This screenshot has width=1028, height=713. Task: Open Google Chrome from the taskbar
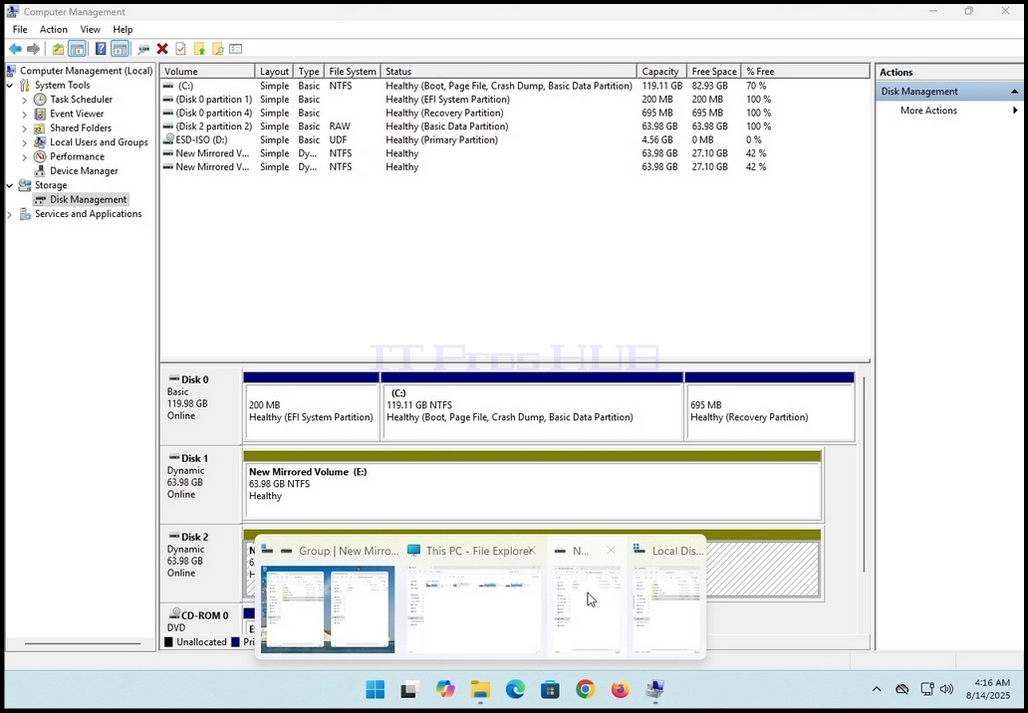(585, 689)
